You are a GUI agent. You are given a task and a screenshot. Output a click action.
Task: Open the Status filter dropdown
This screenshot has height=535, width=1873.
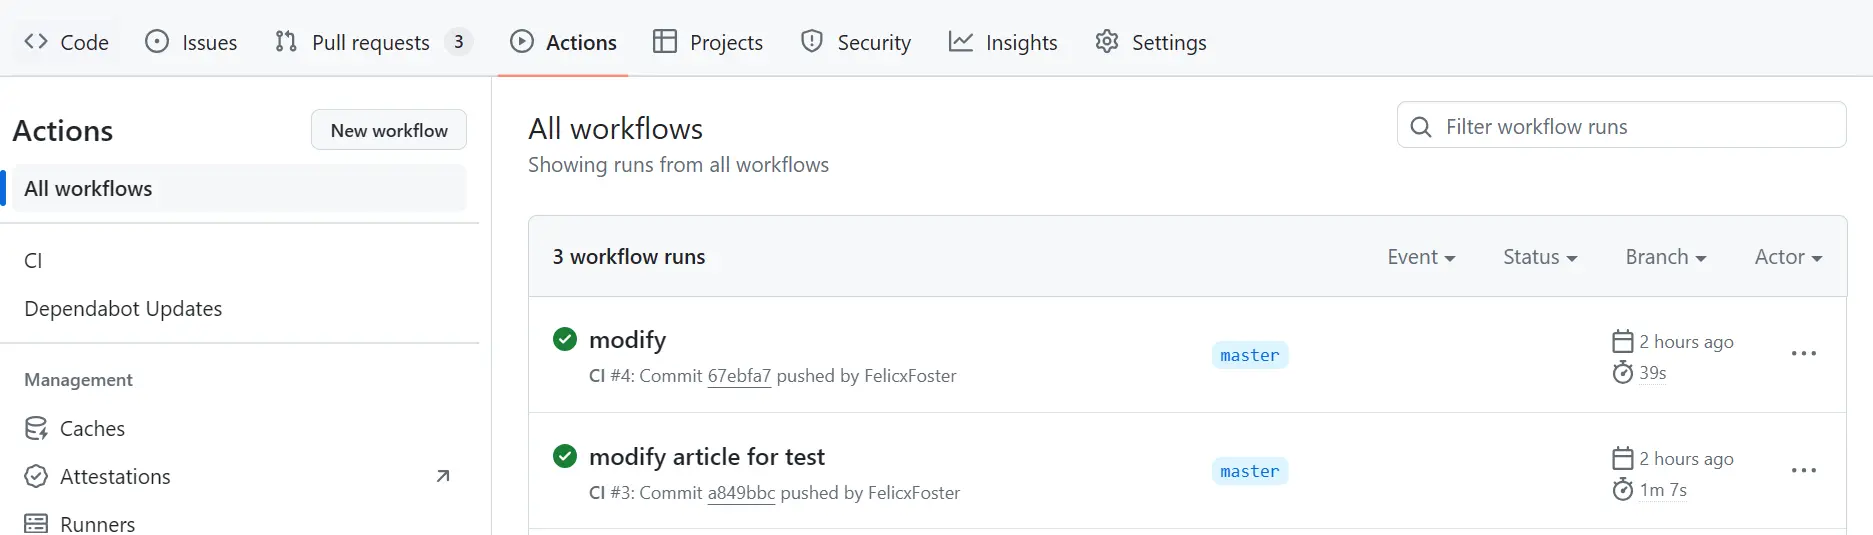click(x=1540, y=257)
